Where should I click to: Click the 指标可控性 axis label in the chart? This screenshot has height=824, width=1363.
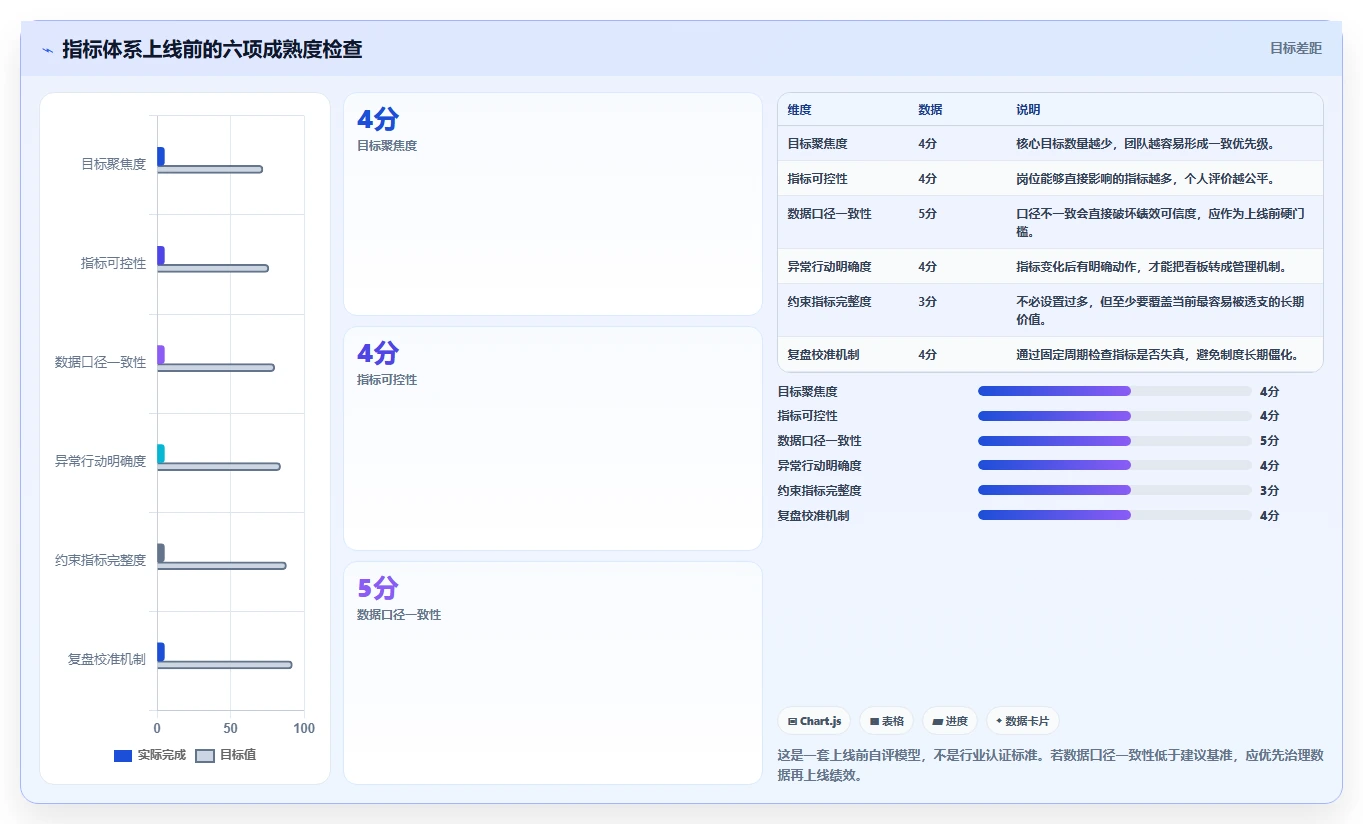click(x=113, y=263)
